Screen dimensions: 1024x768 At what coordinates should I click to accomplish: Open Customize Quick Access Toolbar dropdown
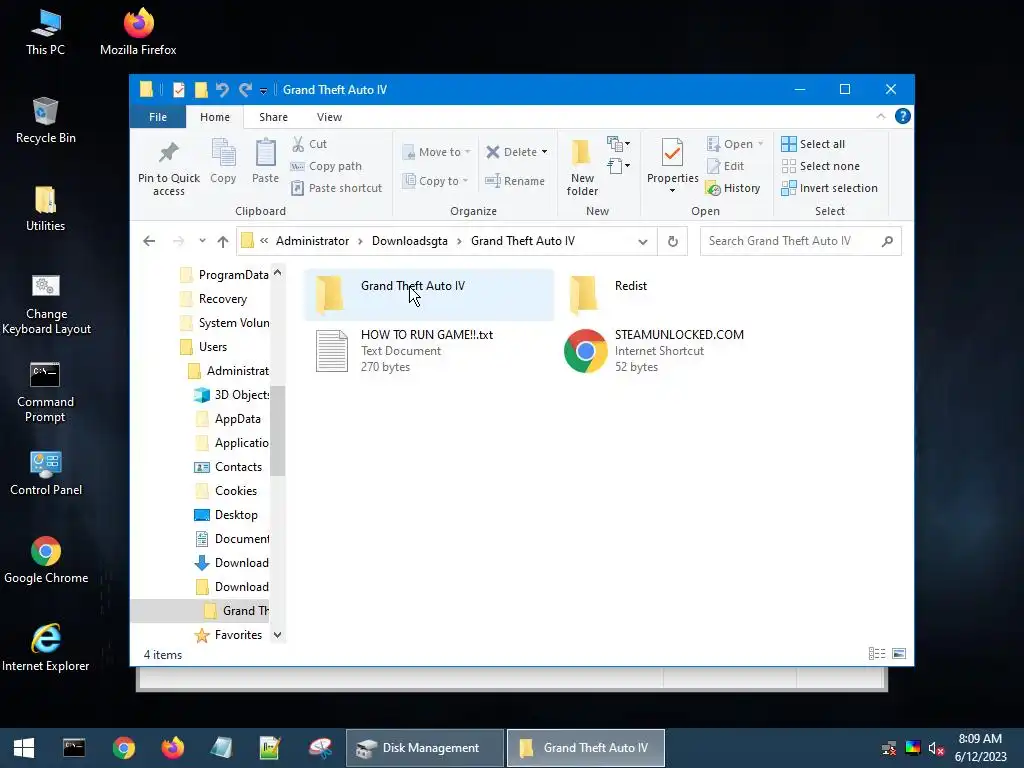pyautogui.click(x=263, y=91)
